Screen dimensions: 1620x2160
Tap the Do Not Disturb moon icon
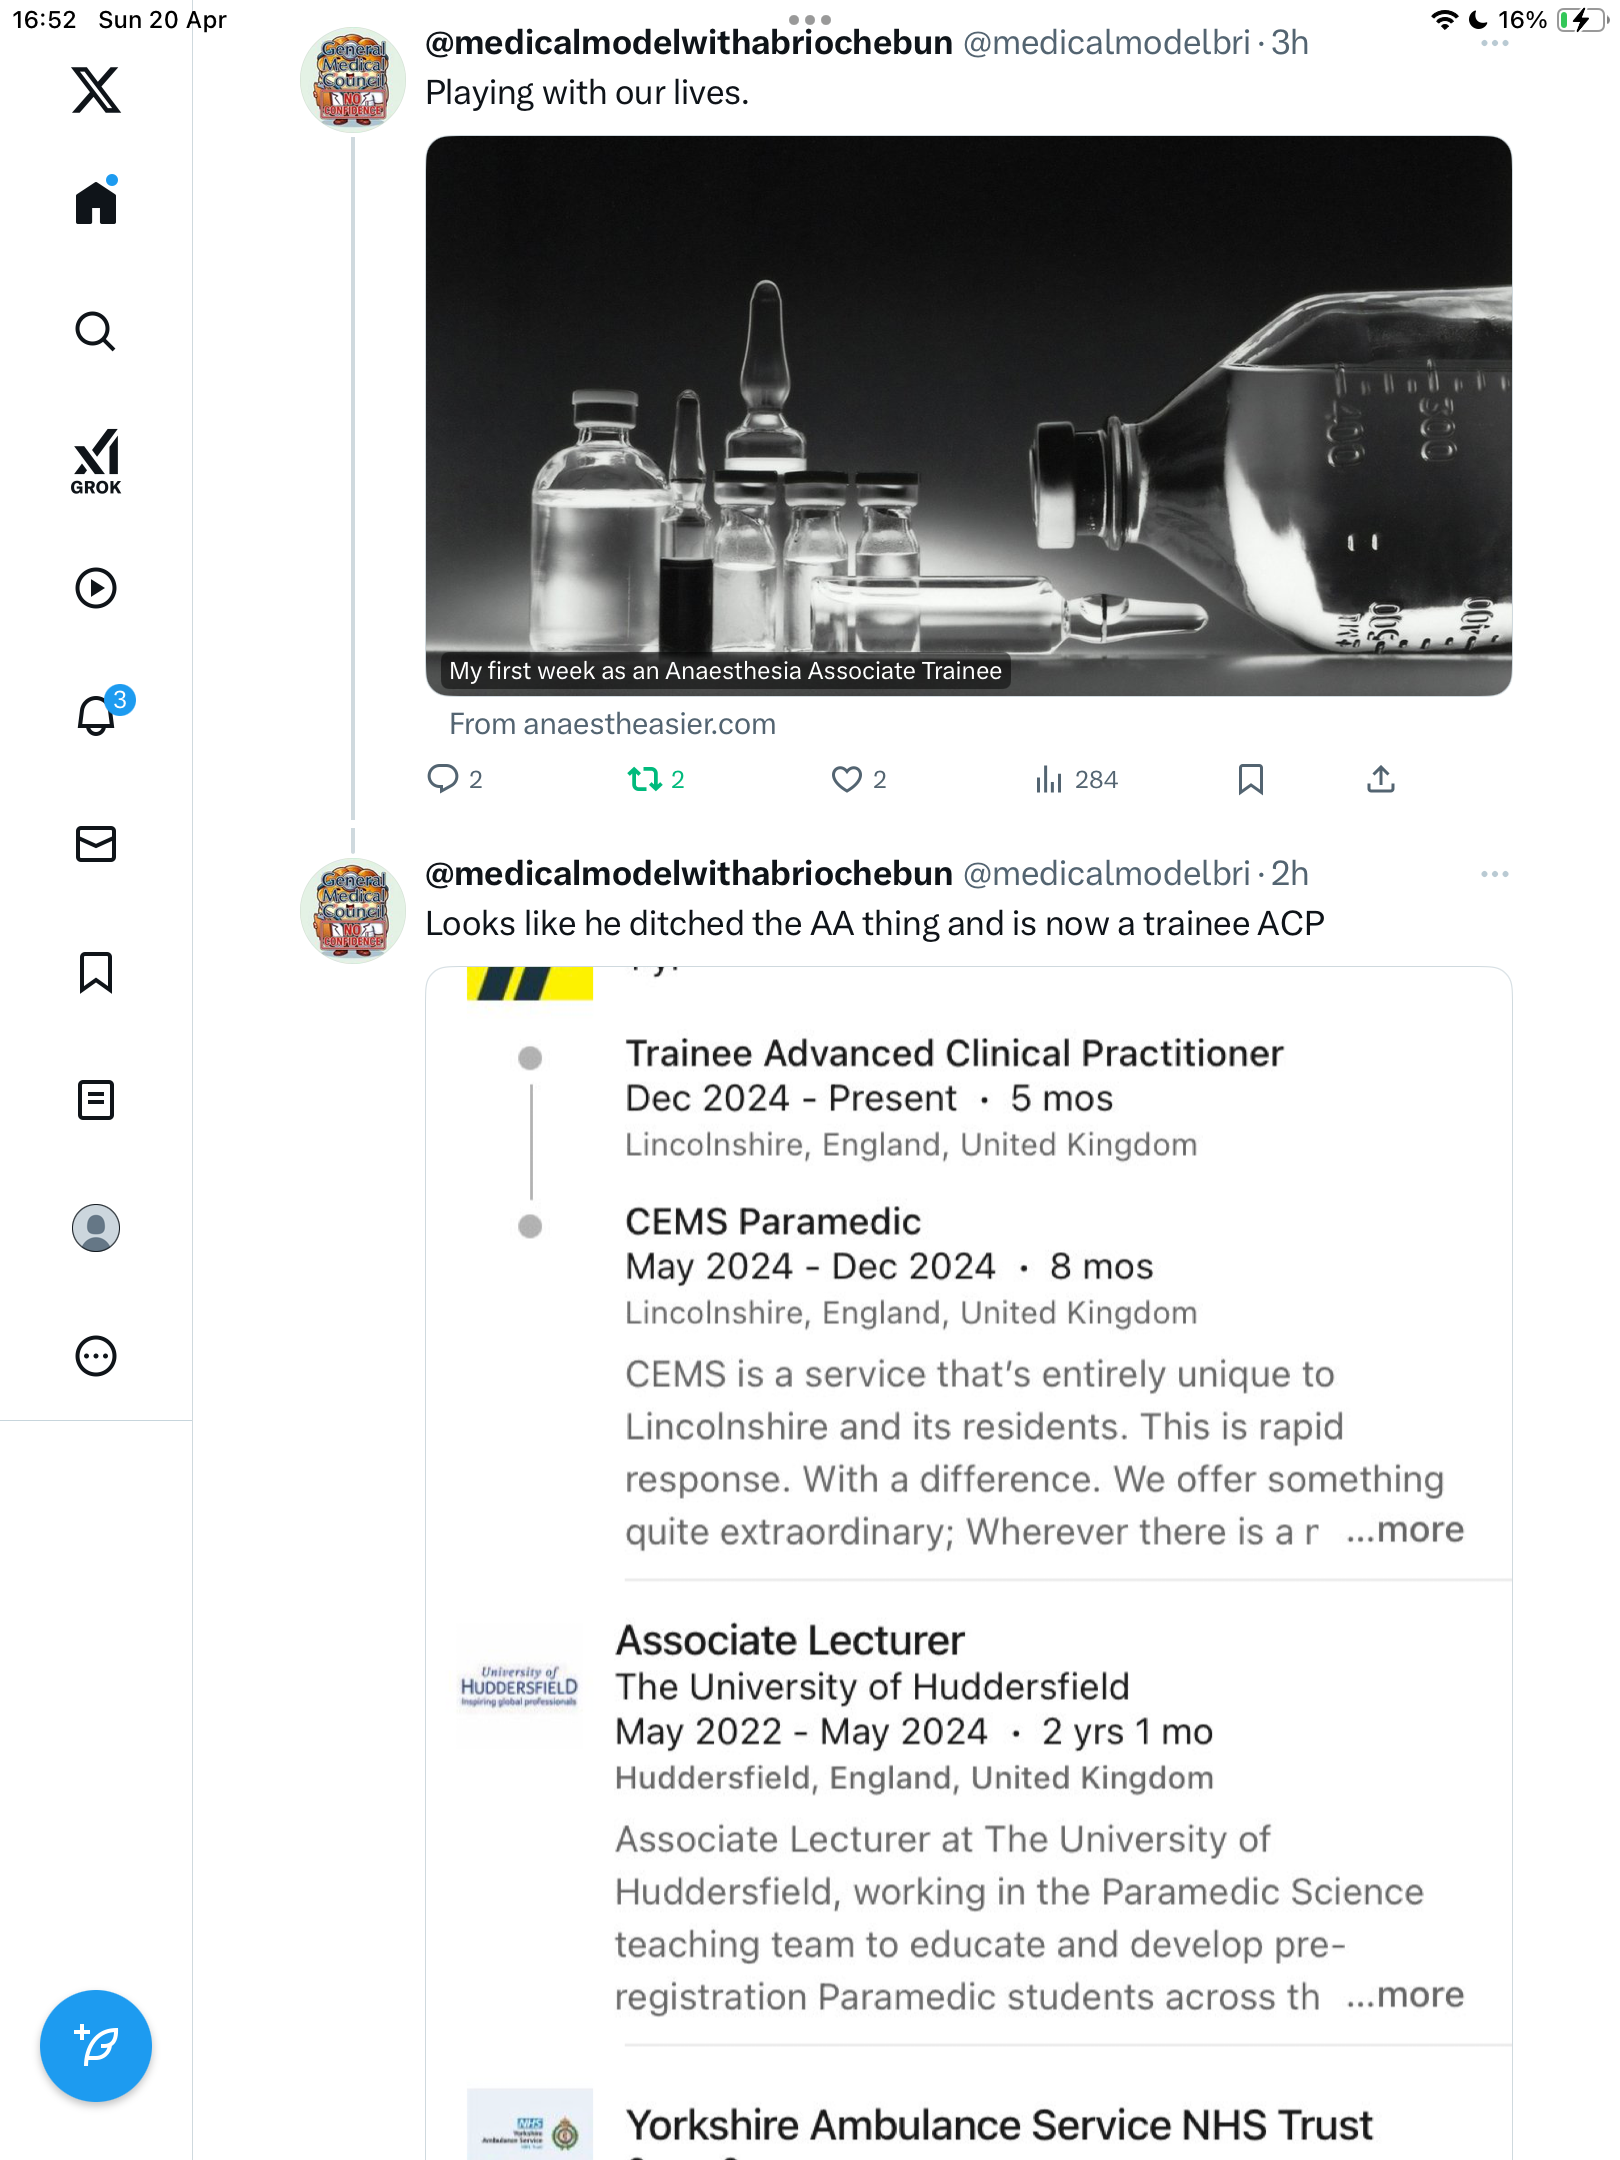[x=1478, y=20]
